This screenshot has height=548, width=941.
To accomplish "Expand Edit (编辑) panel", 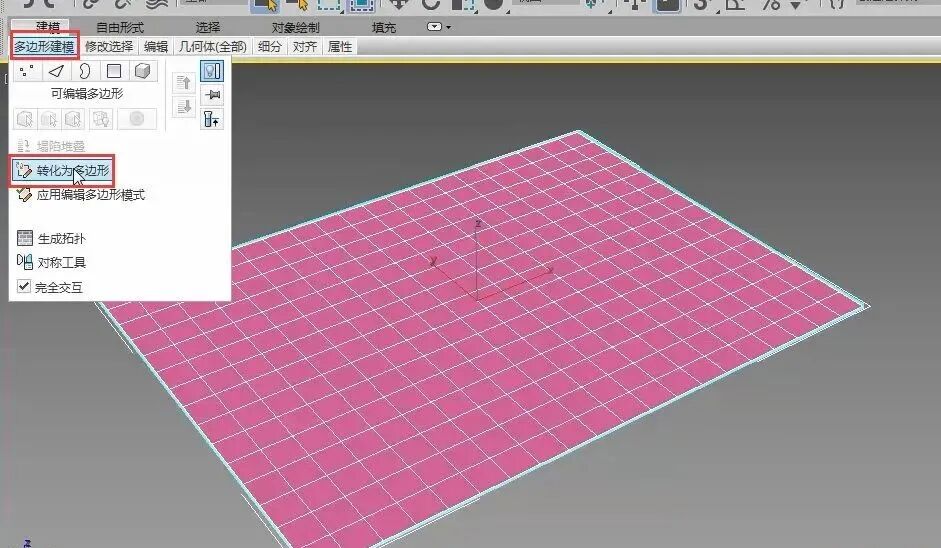I will [x=155, y=46].
